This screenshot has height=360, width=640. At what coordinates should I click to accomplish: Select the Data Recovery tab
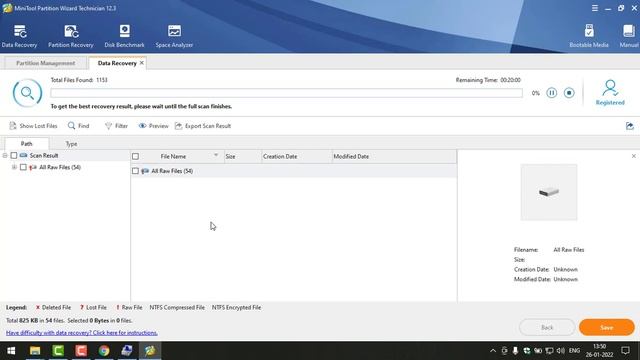coord(117,63)
